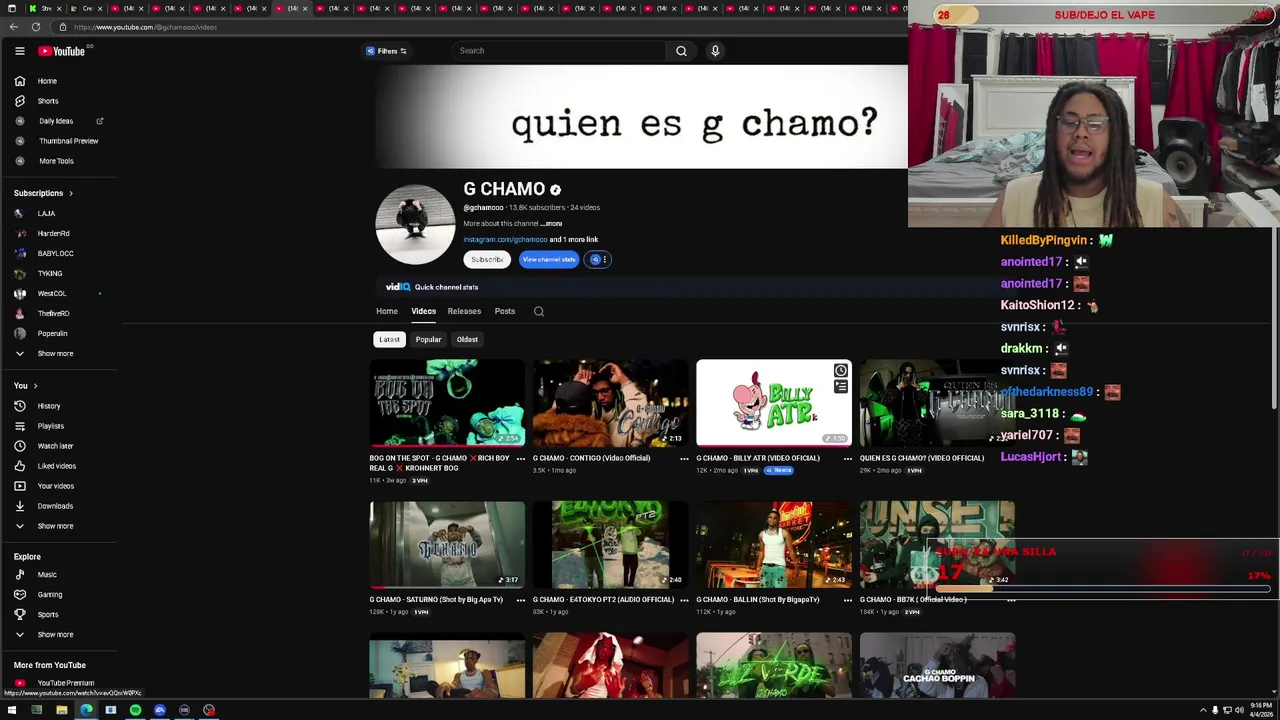1280x720 pixels.
Task: Click the YouTube search input field
Action: pyautogui.click(x=558, y=51)
